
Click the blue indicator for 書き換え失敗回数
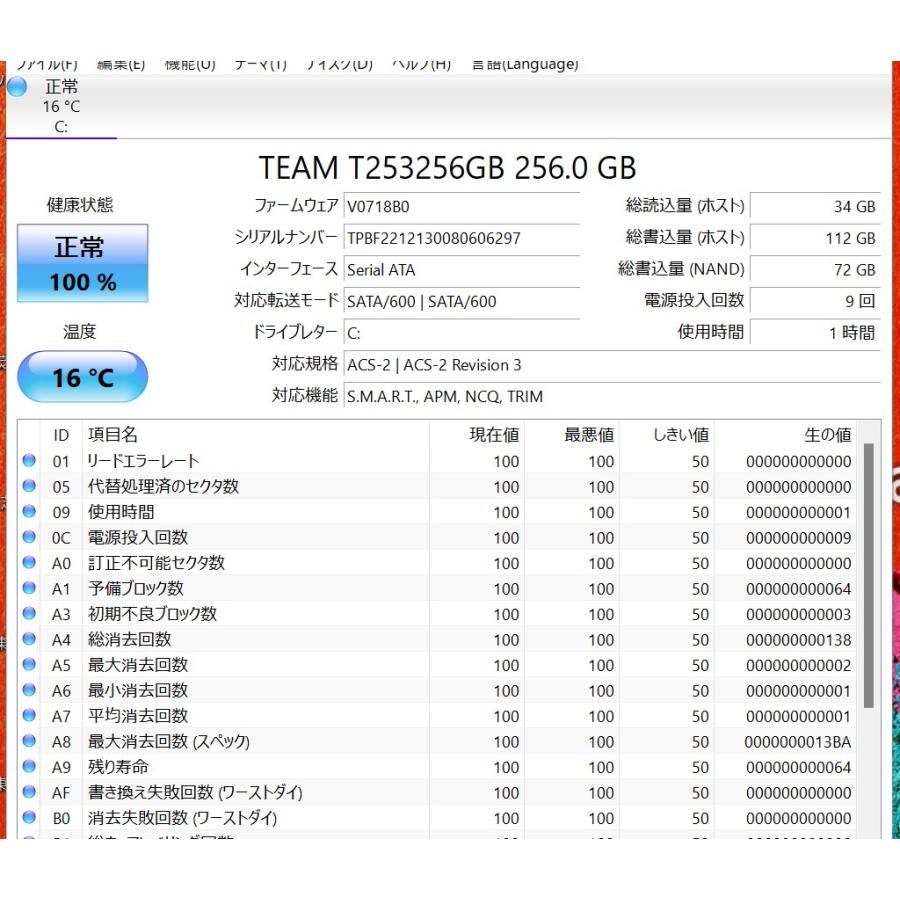pos(31,792)
